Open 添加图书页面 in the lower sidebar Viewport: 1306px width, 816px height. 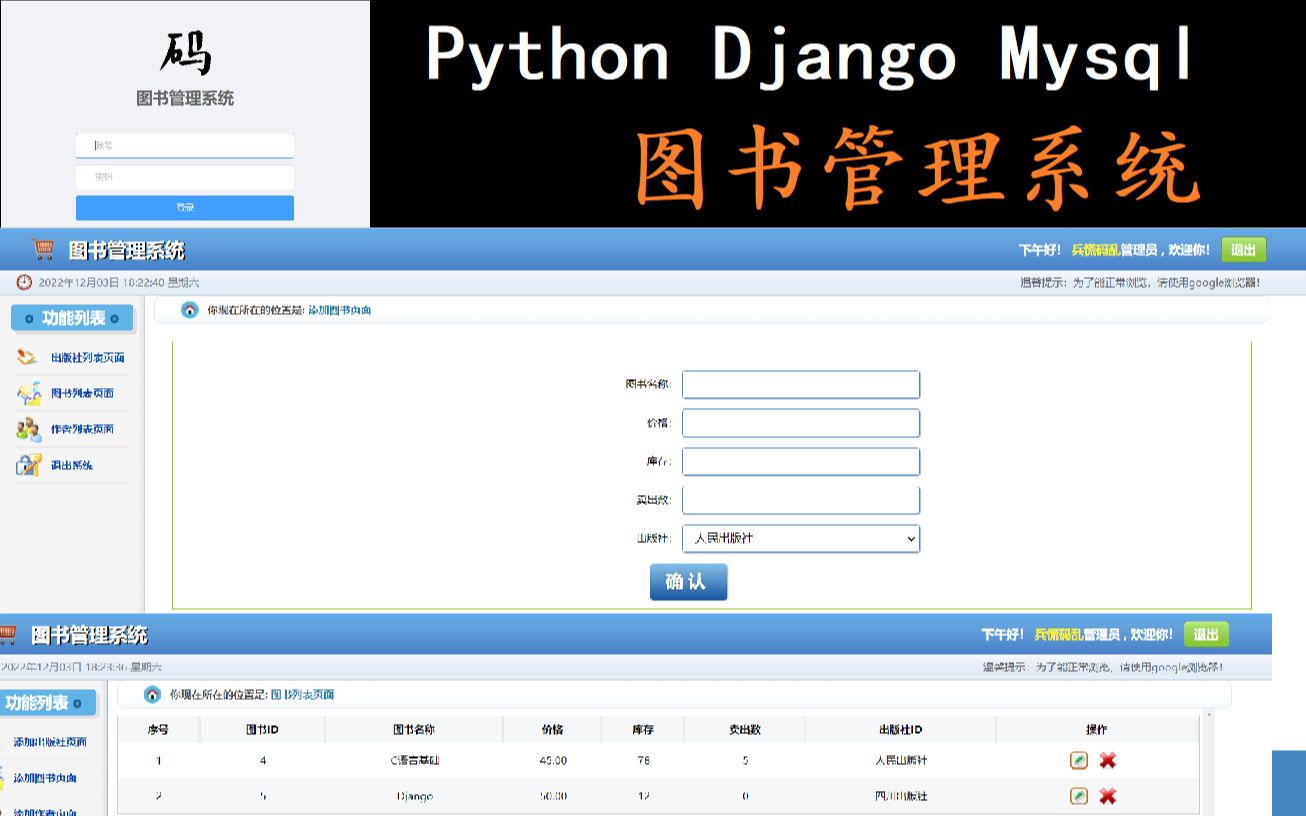[x=45, y=778]
